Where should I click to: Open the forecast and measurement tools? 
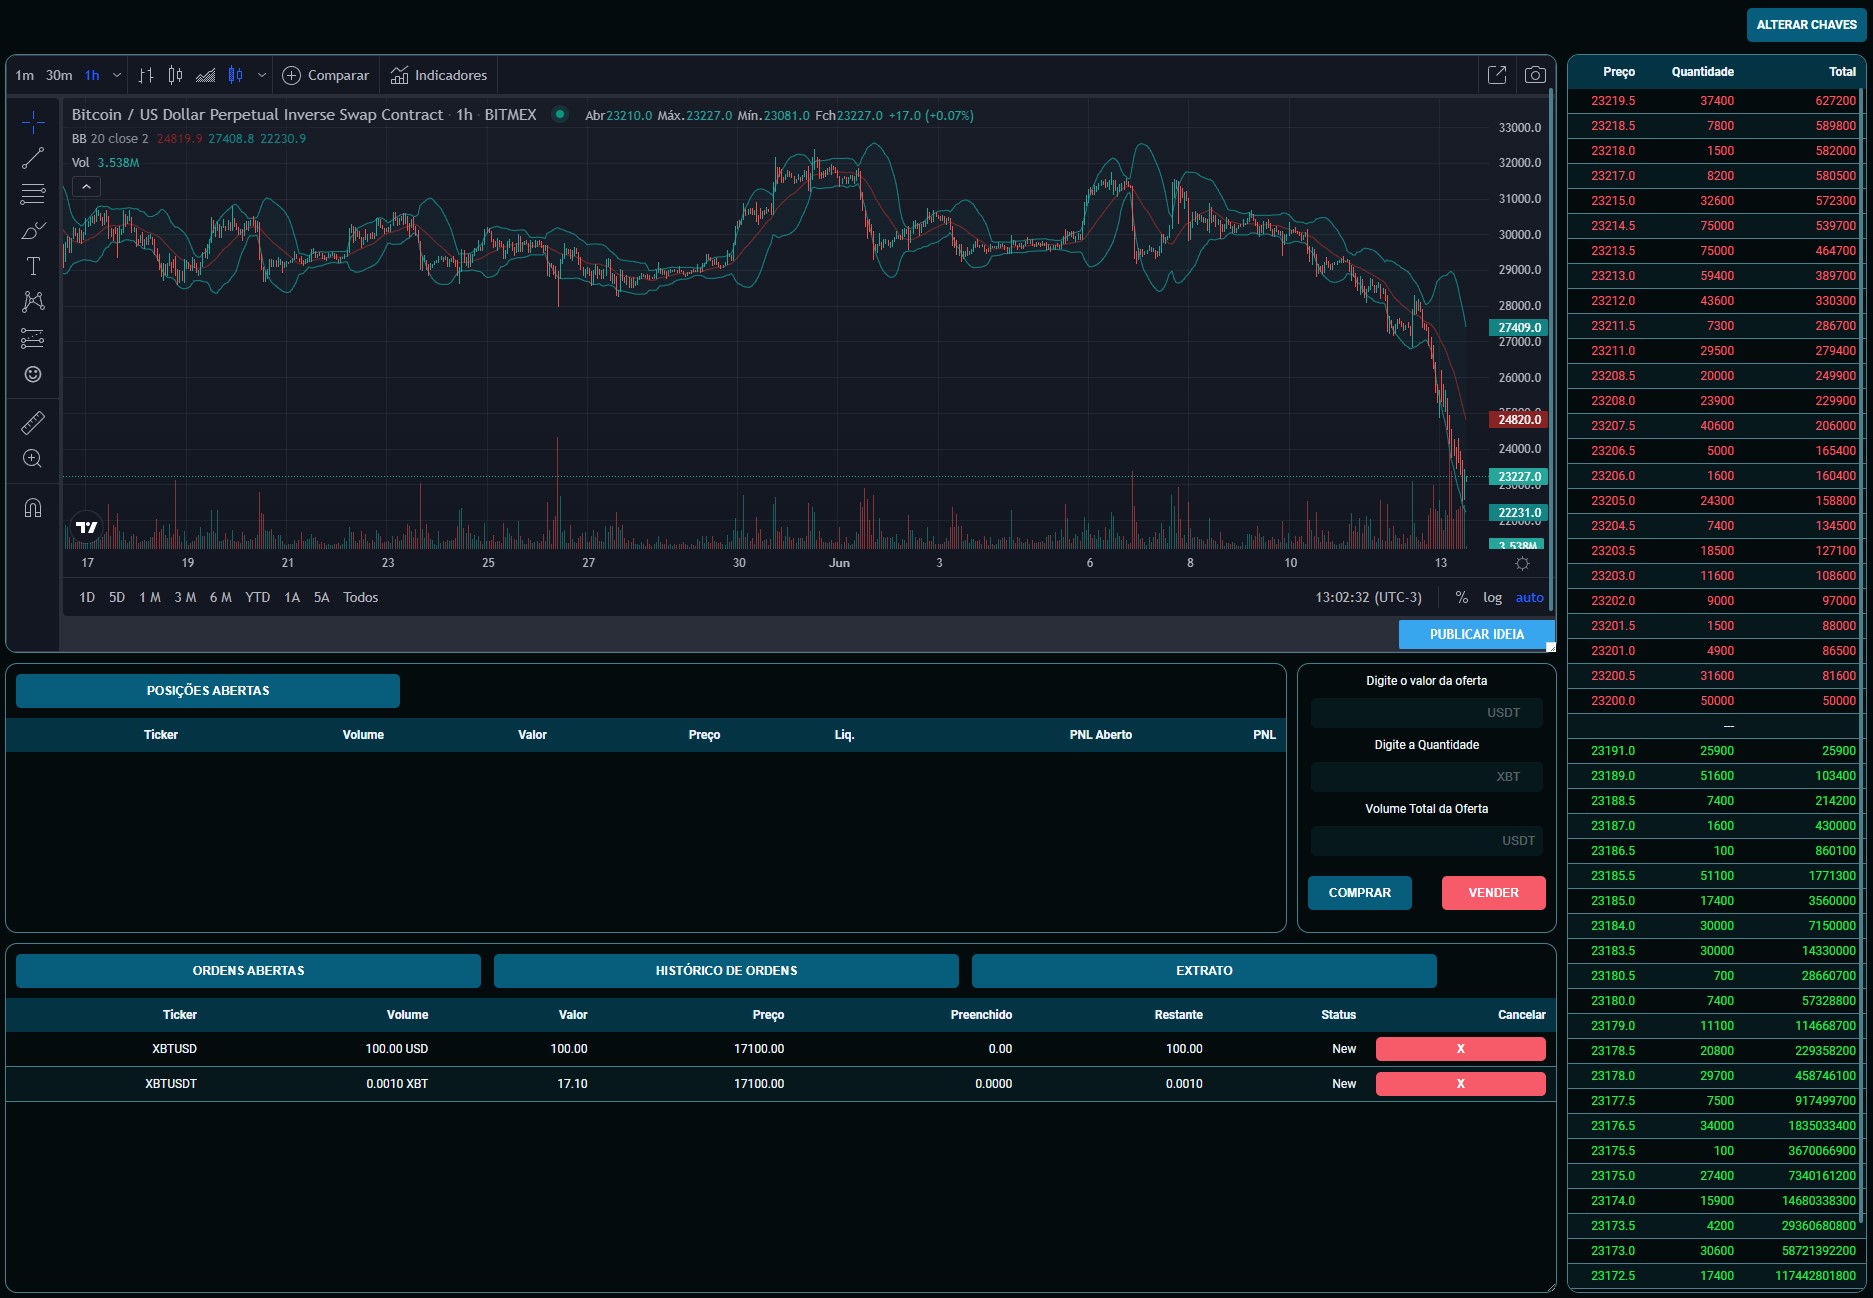coord(33,338)
